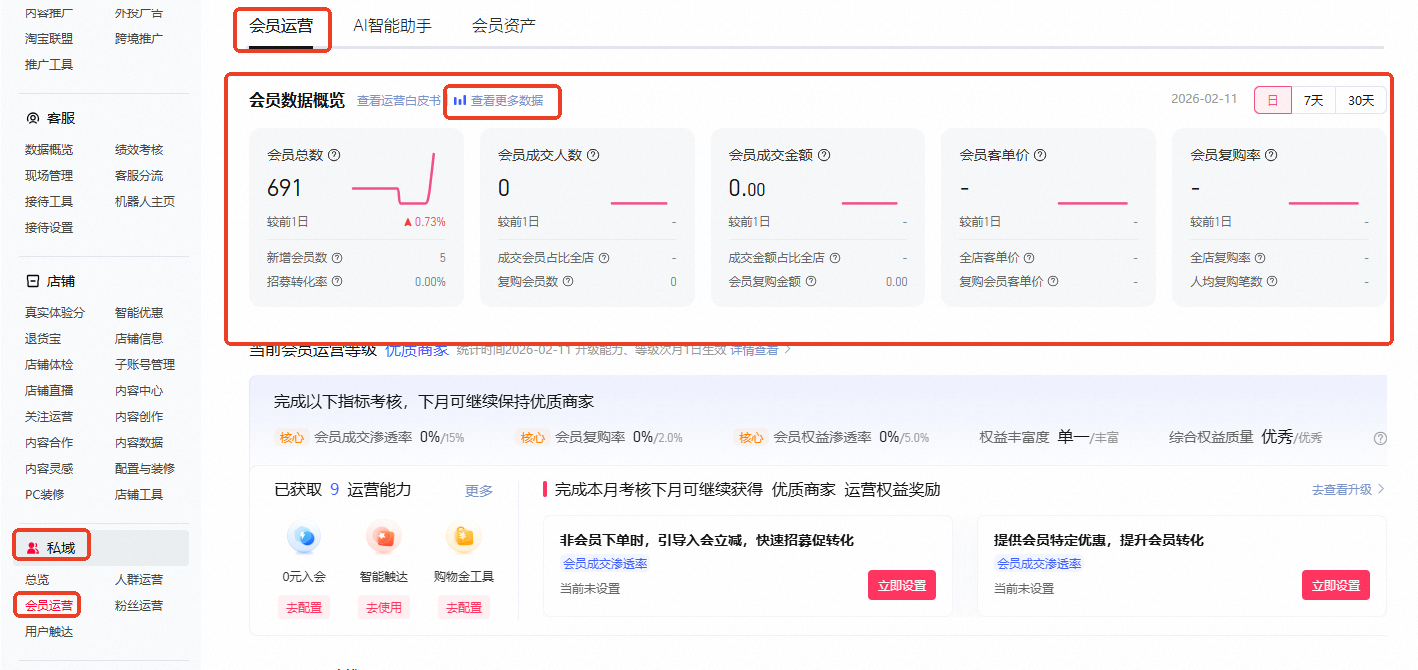Screen dimensions: 1418x670
Task: Open the 查看运营白皮书 link
Action: click(399, 101)
